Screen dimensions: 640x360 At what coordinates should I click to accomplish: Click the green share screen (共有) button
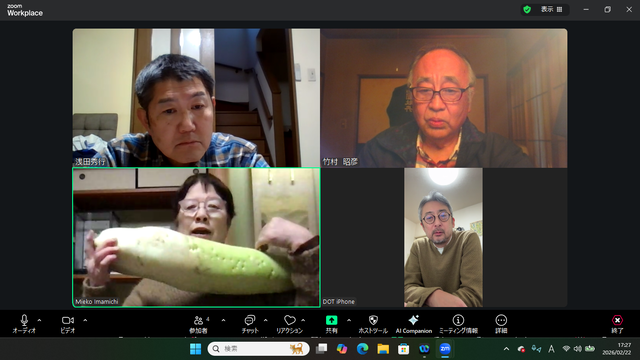(x=331, y=320)
